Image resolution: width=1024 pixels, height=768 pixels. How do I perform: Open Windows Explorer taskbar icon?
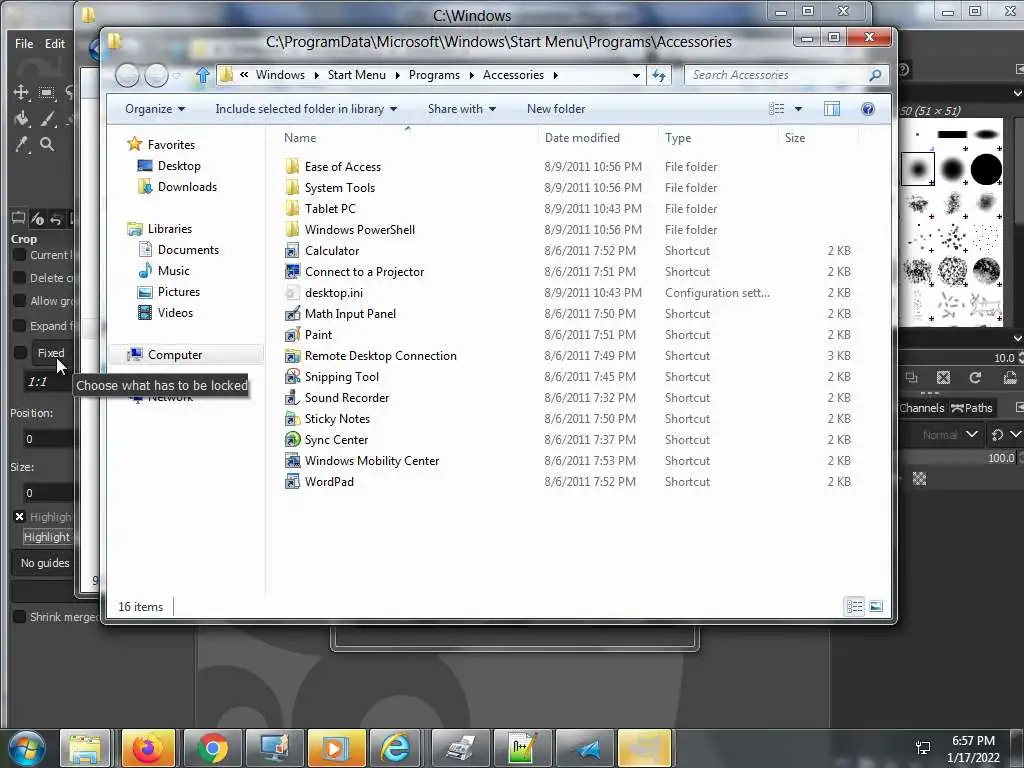pos(85,748)
